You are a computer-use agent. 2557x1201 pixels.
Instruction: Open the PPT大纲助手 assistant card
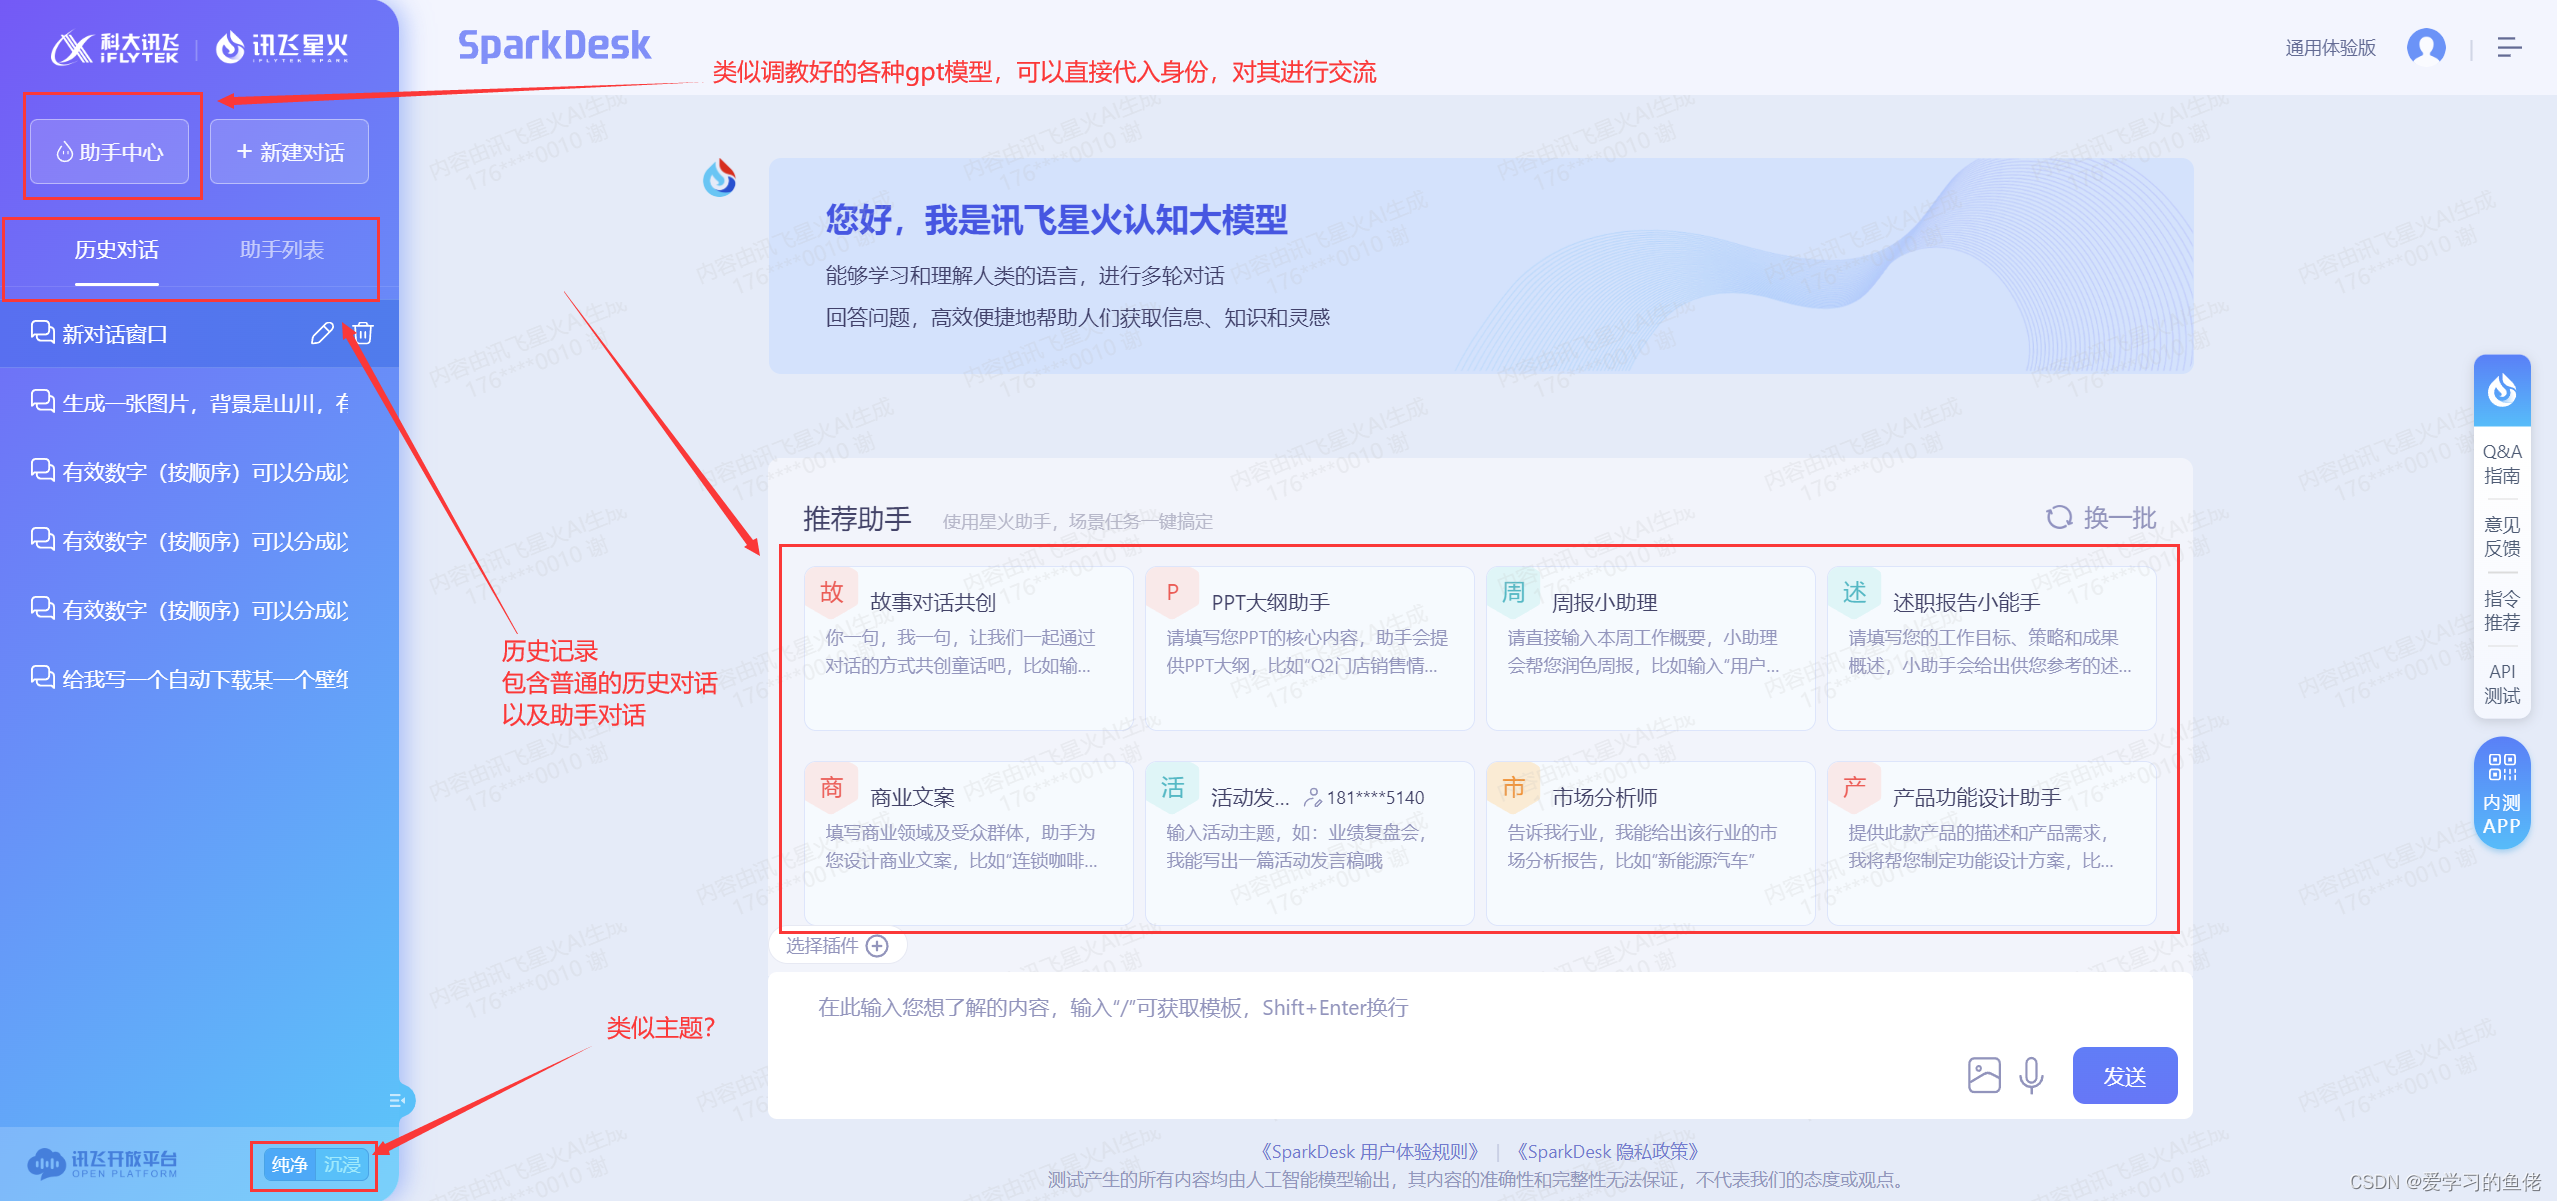pyautogui.click(x=1309, y=648)
